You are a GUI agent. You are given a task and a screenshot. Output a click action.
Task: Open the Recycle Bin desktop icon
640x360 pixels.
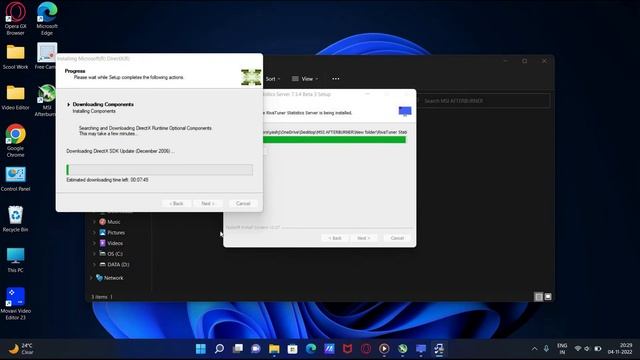[x=16, y=219]
